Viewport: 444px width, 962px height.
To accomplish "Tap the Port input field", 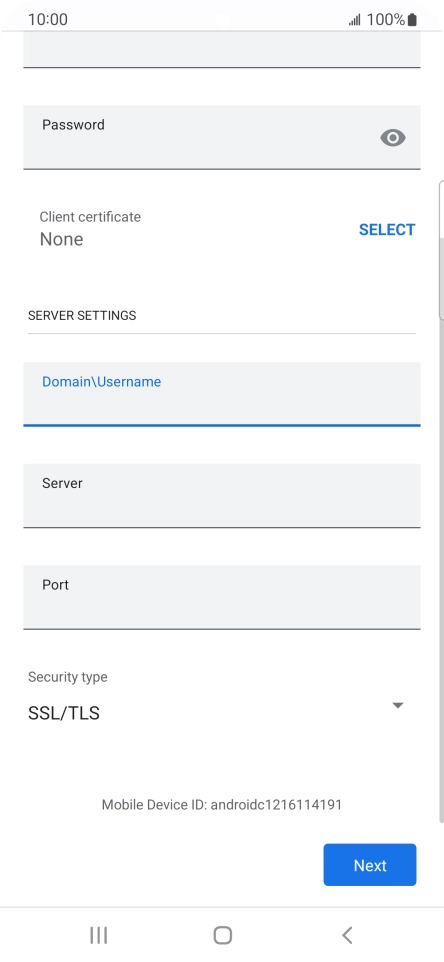I will tap(222, 598).
